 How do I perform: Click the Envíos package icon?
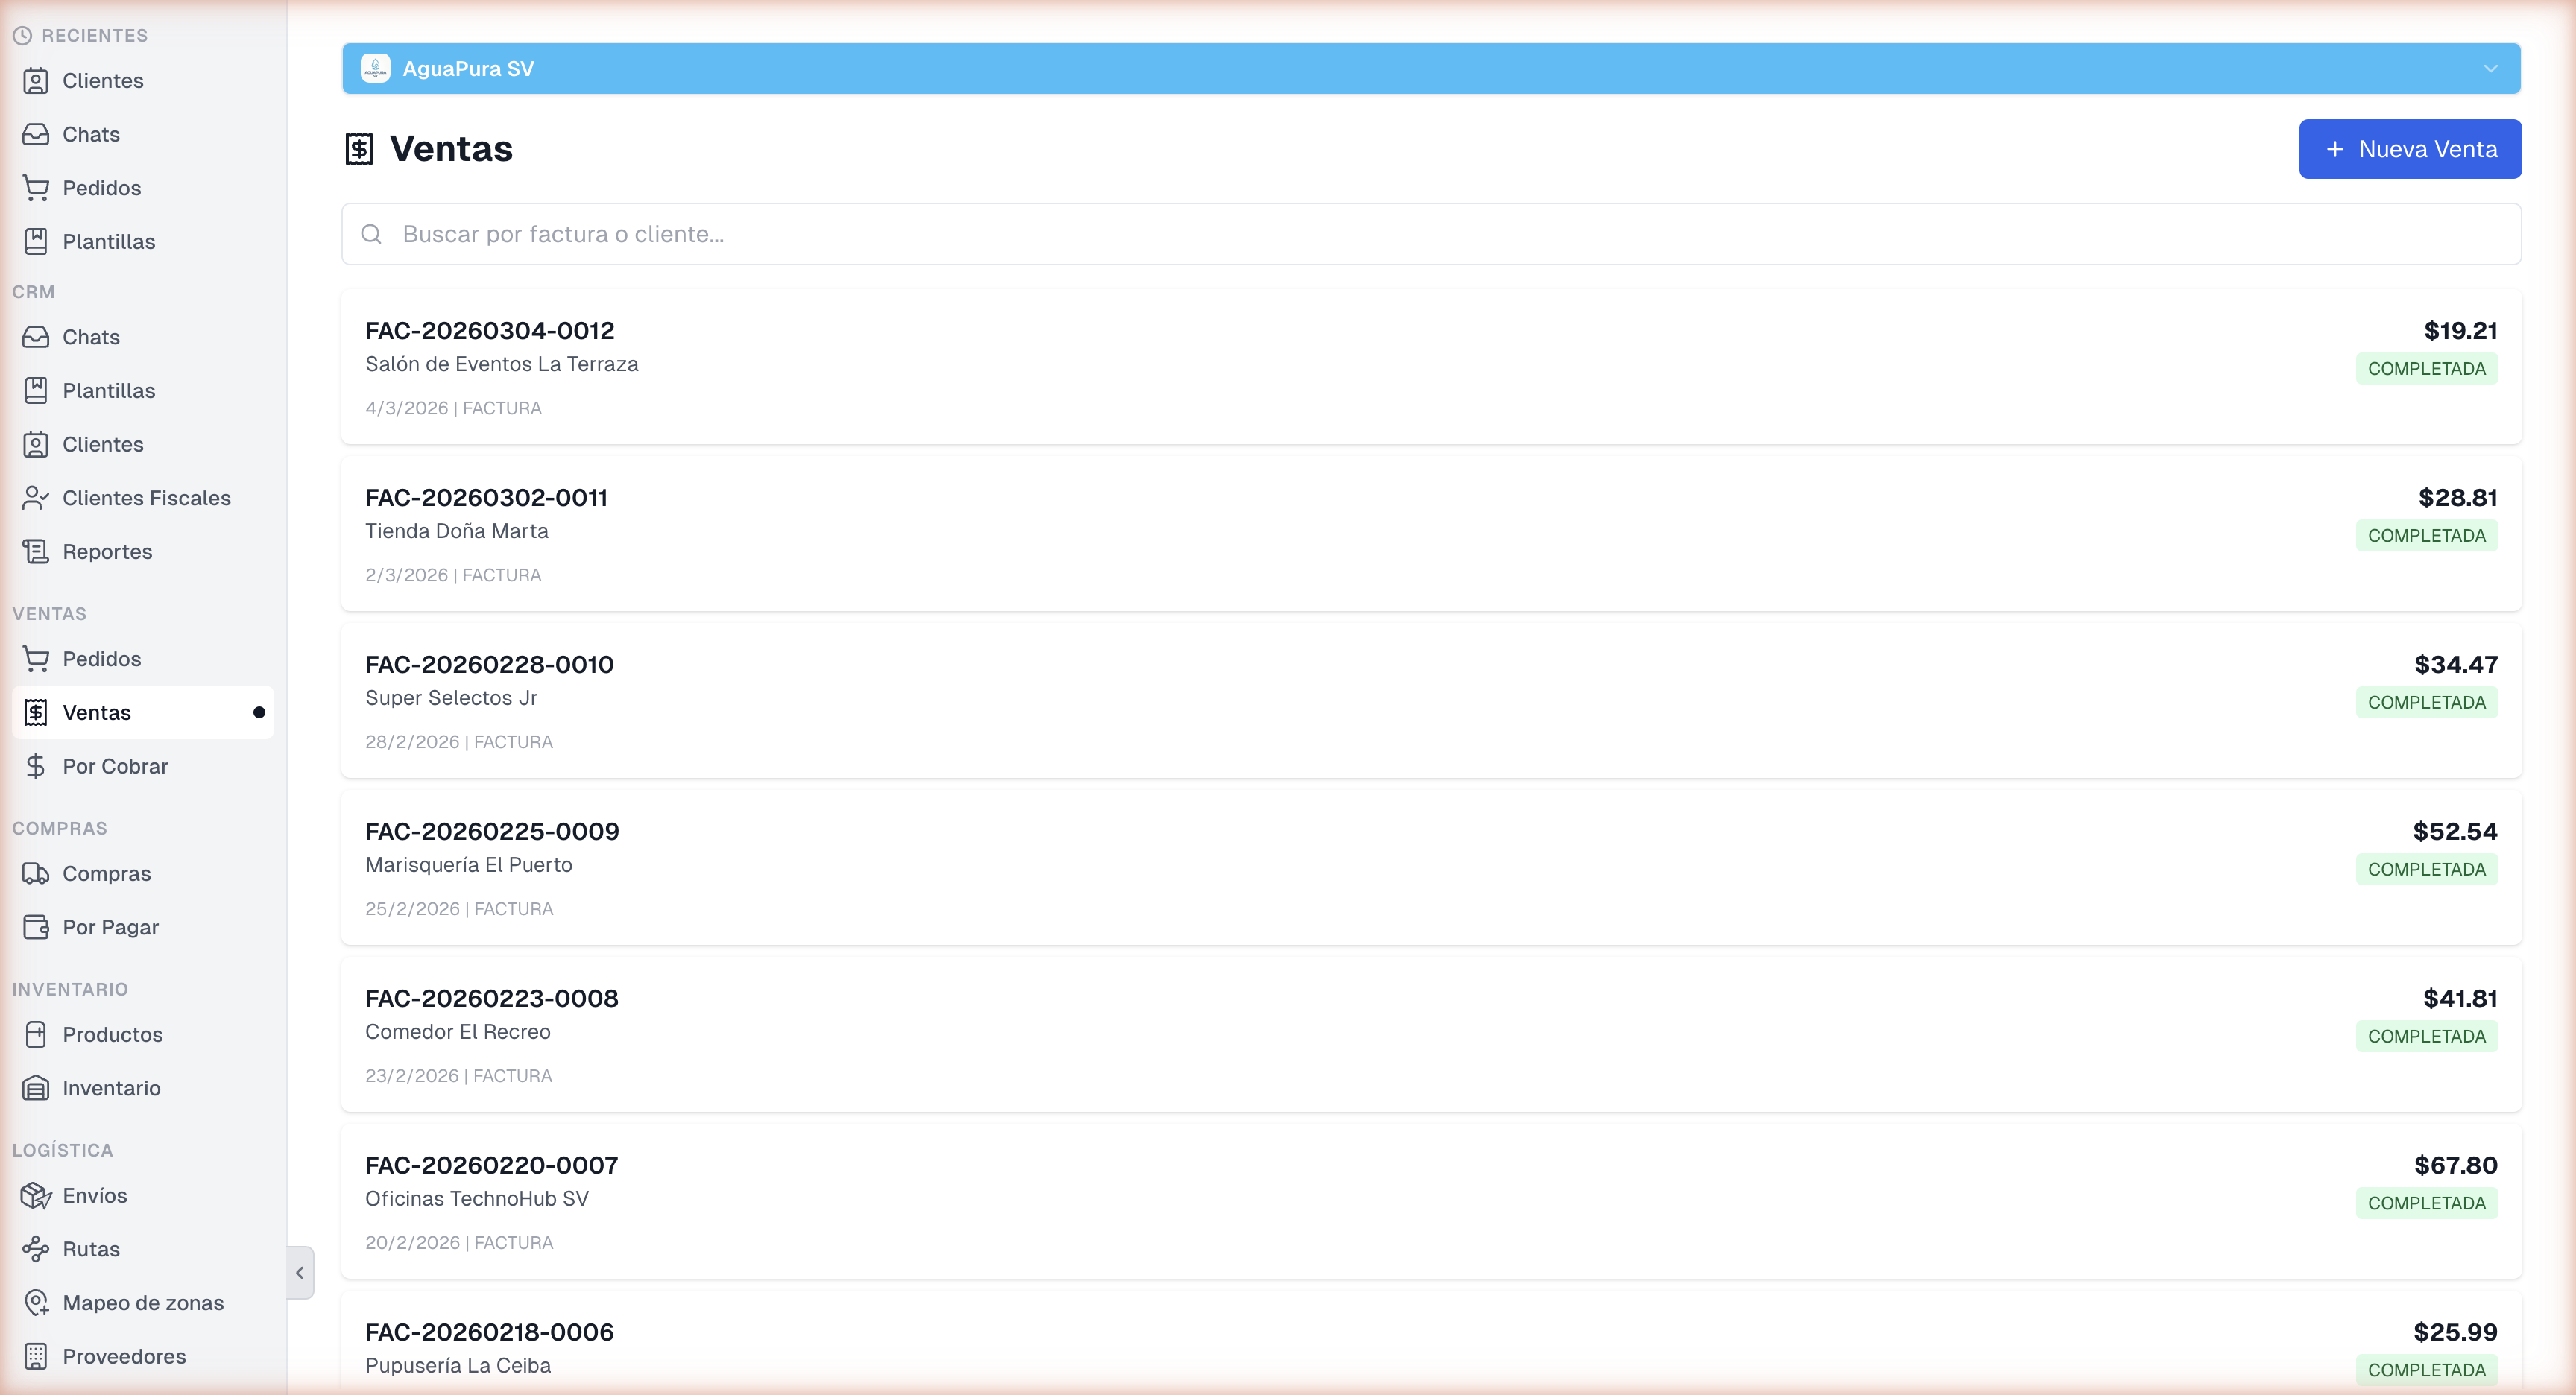pyautogui.click(x=36, y=1195)
